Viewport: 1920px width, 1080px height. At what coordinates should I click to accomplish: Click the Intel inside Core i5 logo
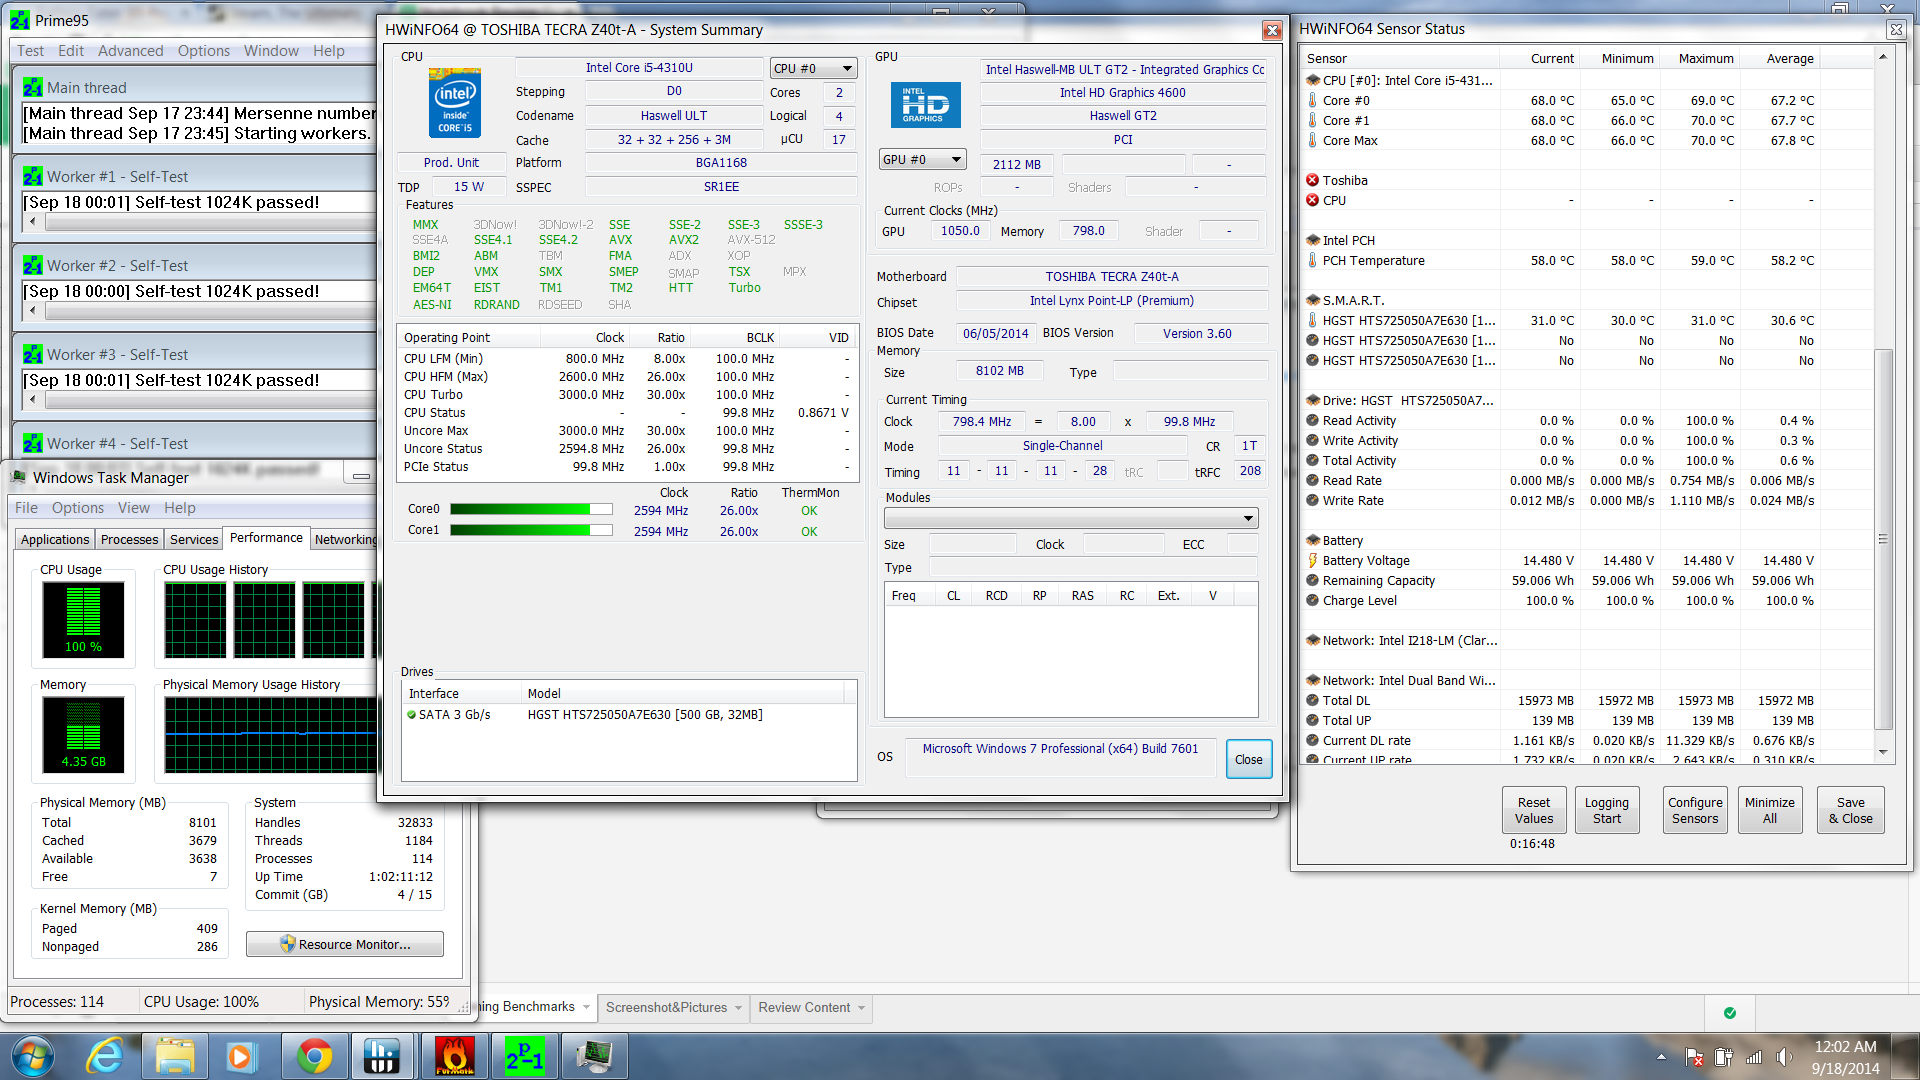pos(455,103)
